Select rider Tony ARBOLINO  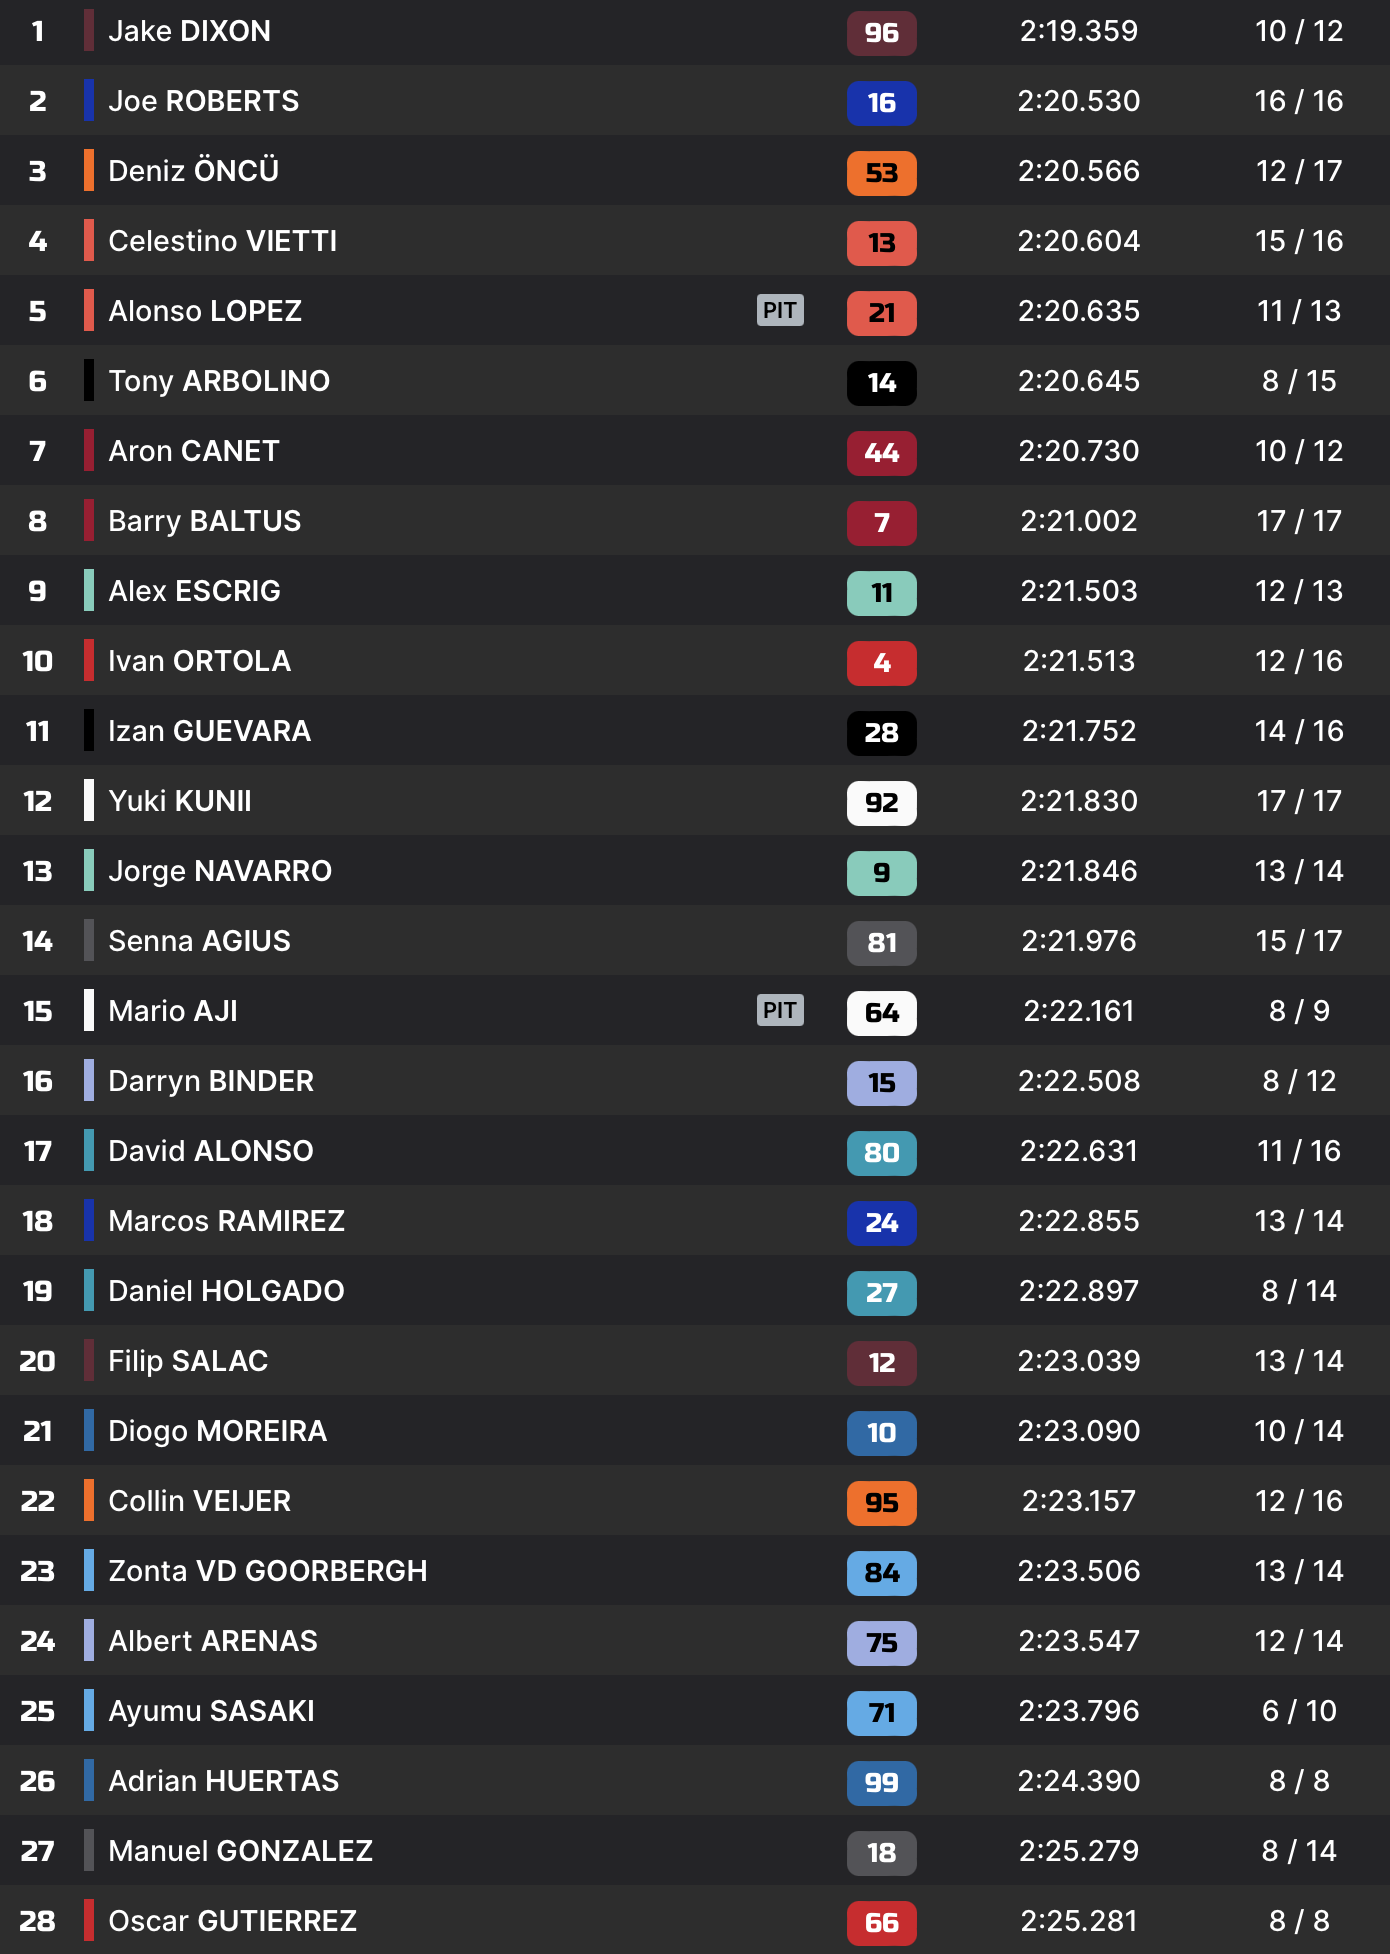click(219, 381)
